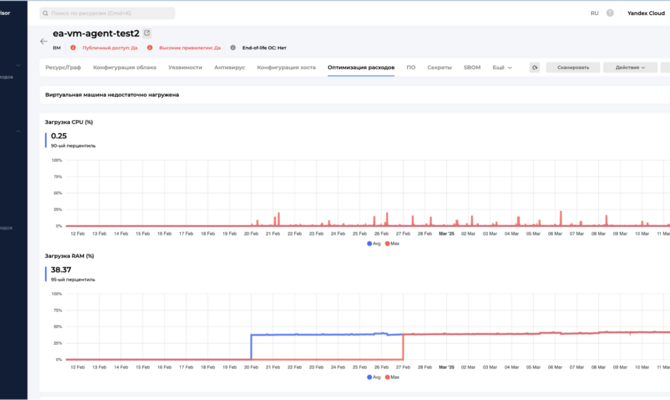This screenshot has height=400, width=670.
Task: Toggle Avg series in CPU chart legend
Action: [x=374, y=244]
